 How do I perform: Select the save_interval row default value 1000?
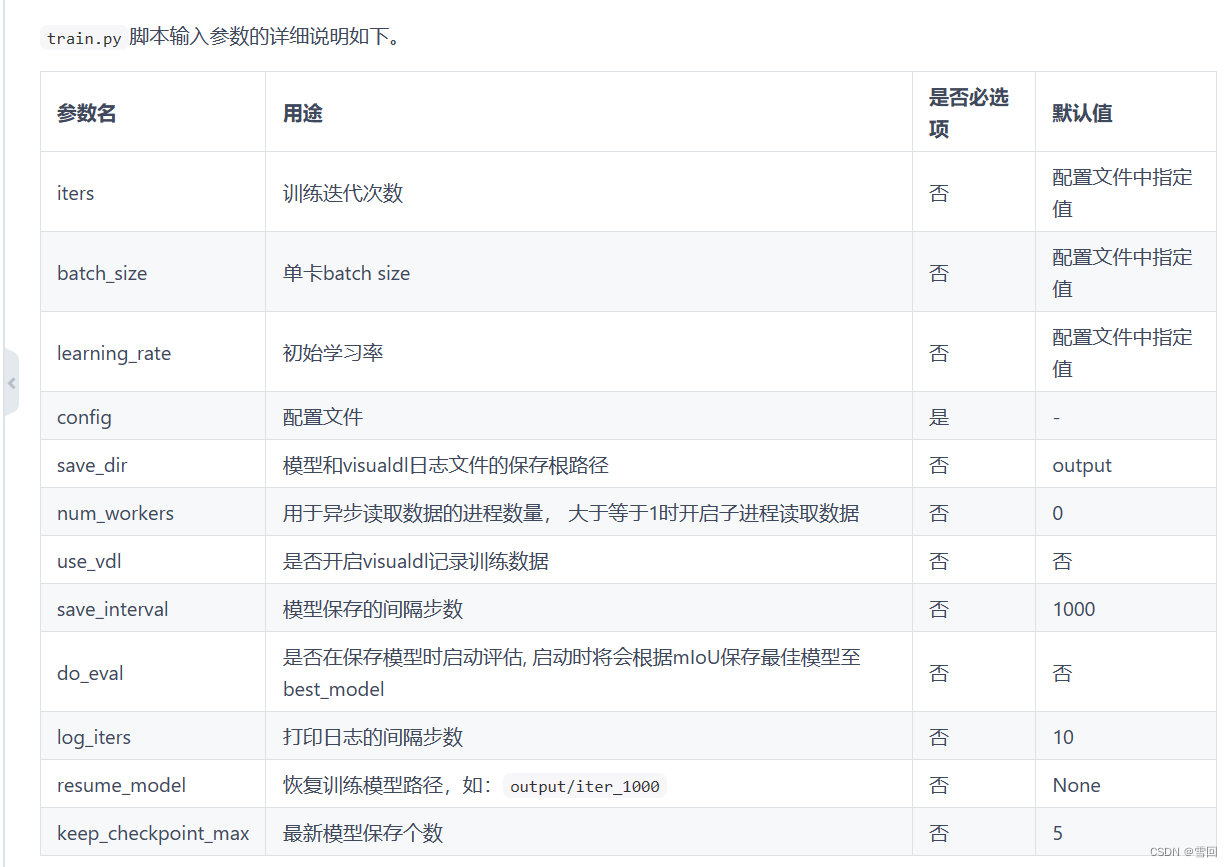[x=1066, y=608]
